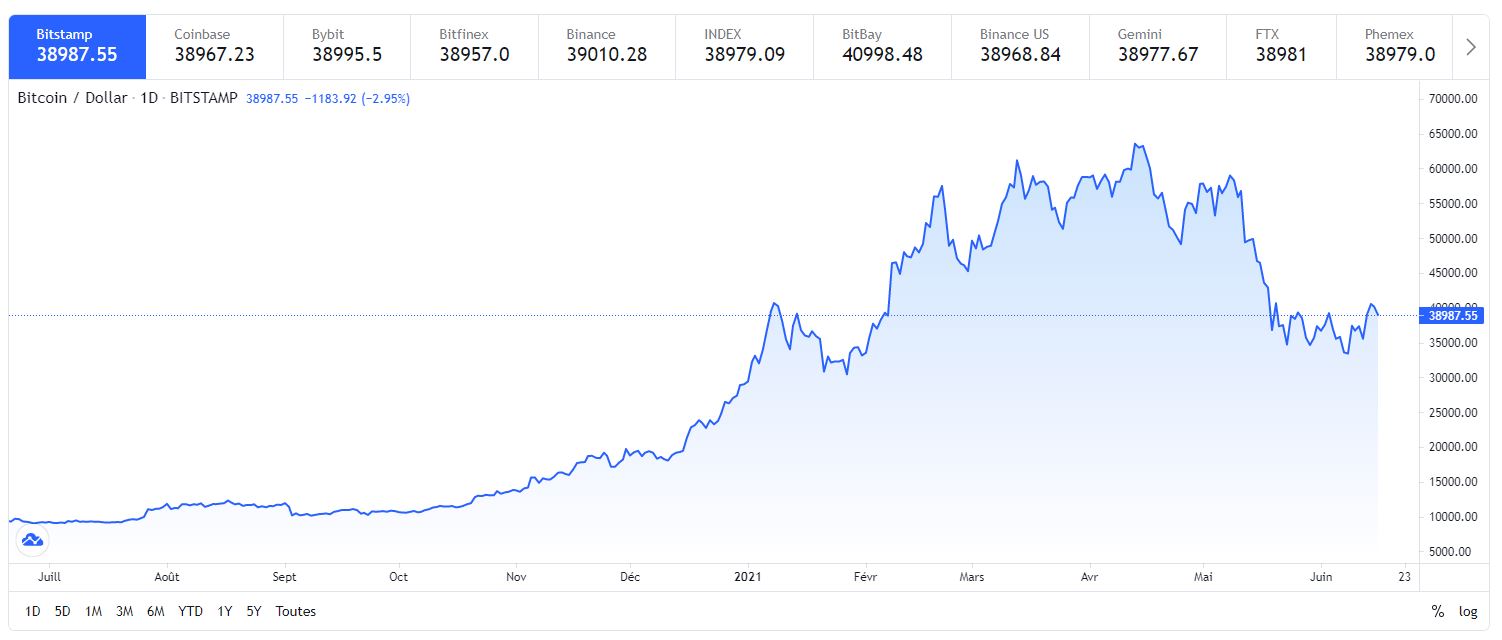1502x640 pixels.
Task: Toggle percent scale mode
Action: click(x=1438, y=611)
